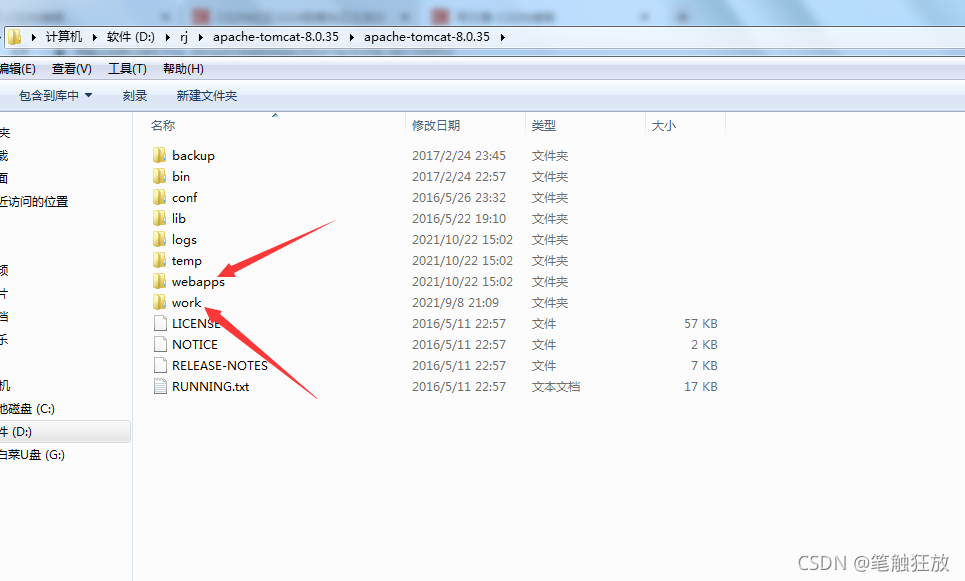
Task: Select the backup folder icon
Action: (159, 155)
